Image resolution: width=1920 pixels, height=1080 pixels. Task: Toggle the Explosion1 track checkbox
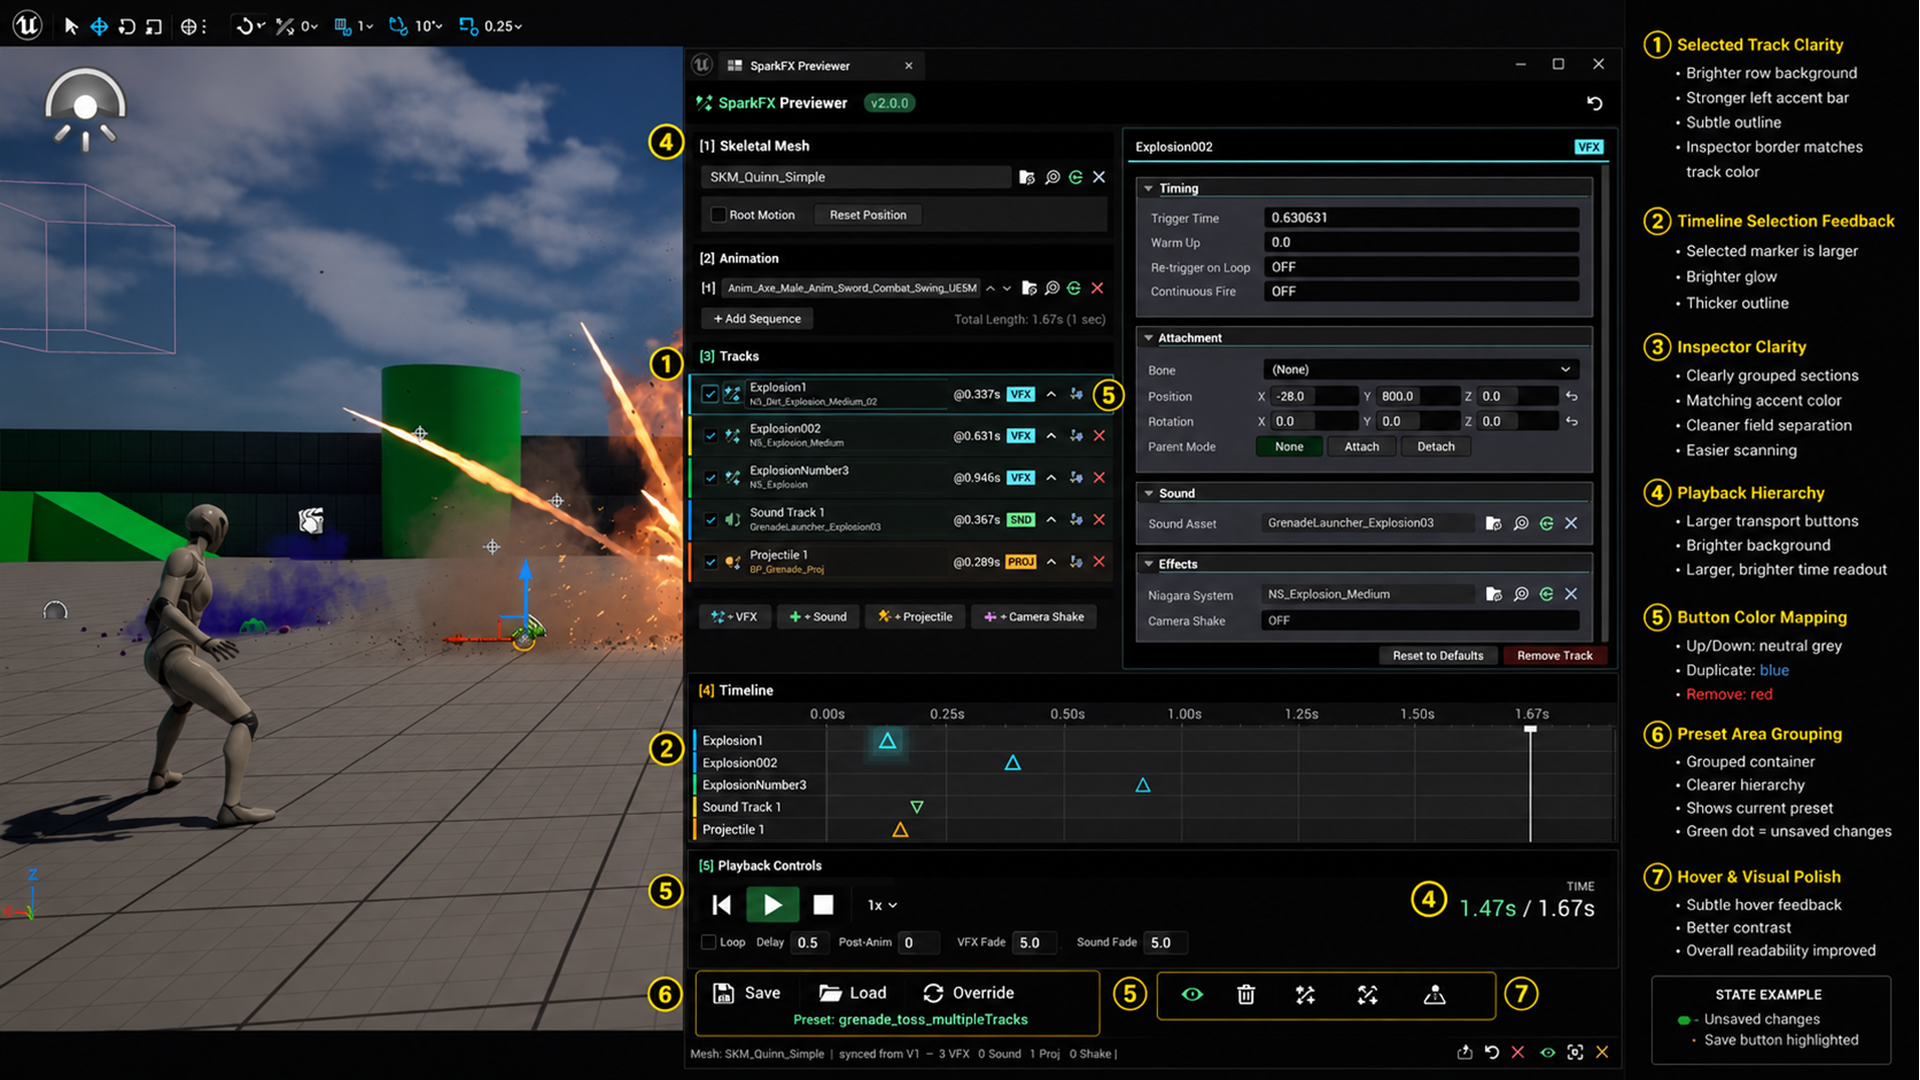pyautogui.click(x=710, y=394)
